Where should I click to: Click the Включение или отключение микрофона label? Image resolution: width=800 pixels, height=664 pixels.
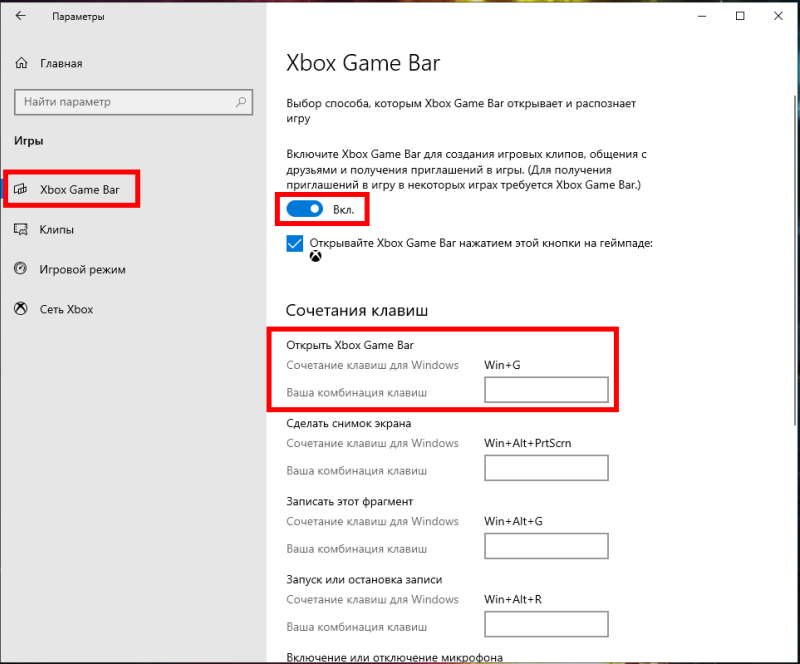[x=394, y=657]
